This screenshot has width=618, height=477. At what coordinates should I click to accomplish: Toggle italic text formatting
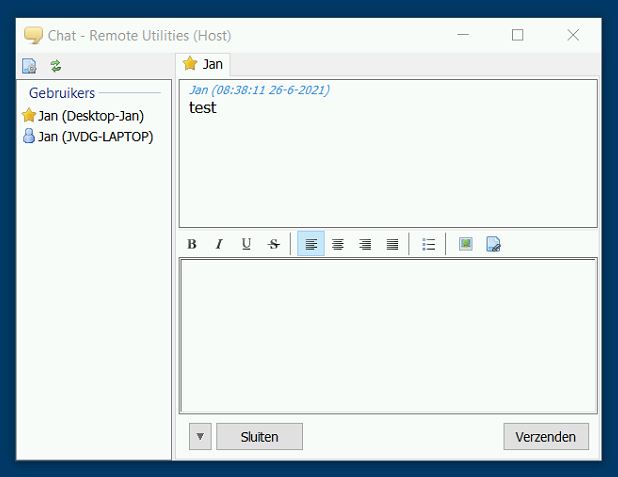219,244
